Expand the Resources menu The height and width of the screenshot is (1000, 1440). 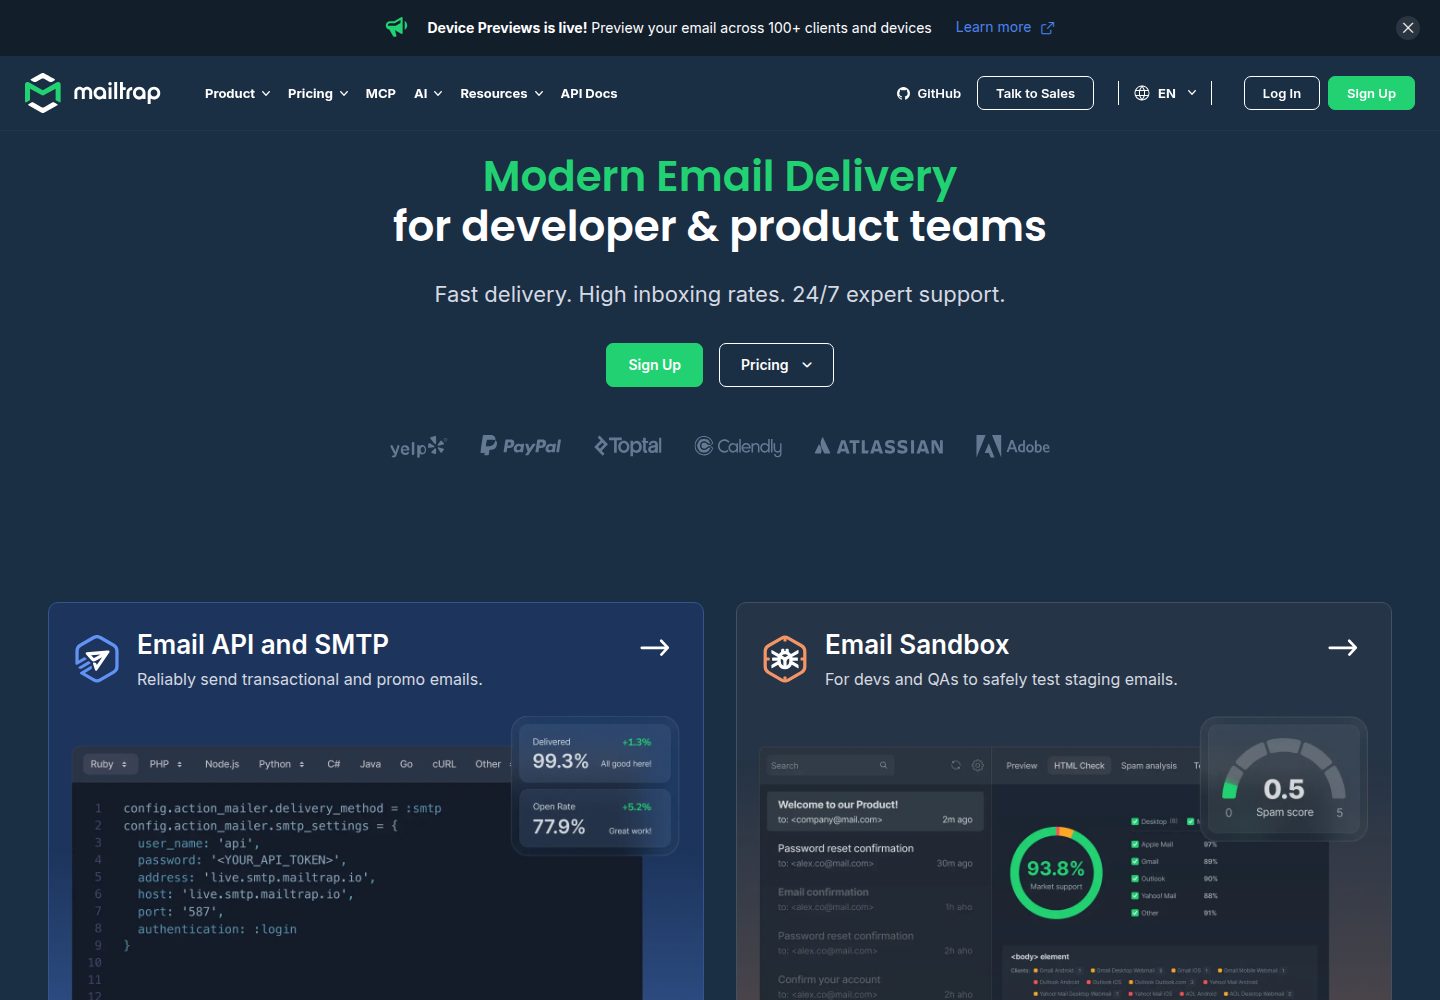click(501, 93)
